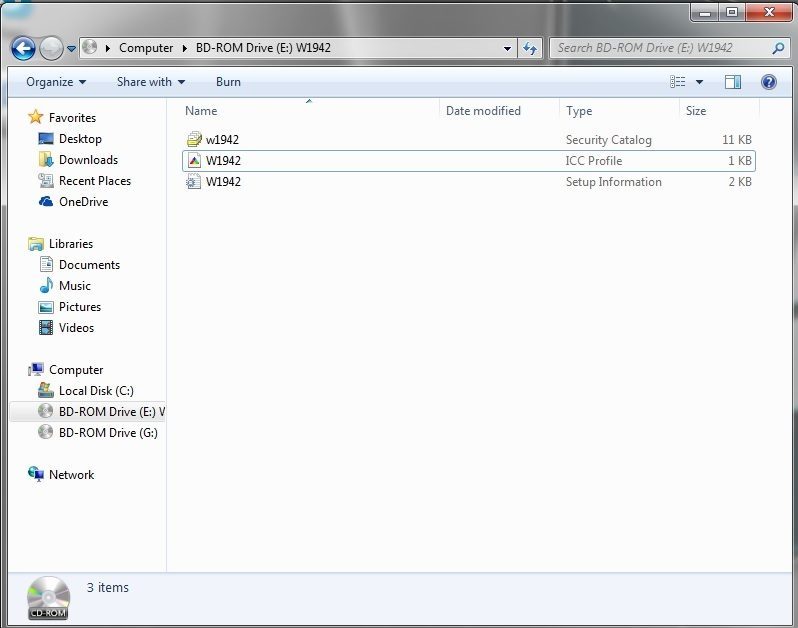
Task: Click the greyed Forward arrow button
Action: click(x=51, y=49)
